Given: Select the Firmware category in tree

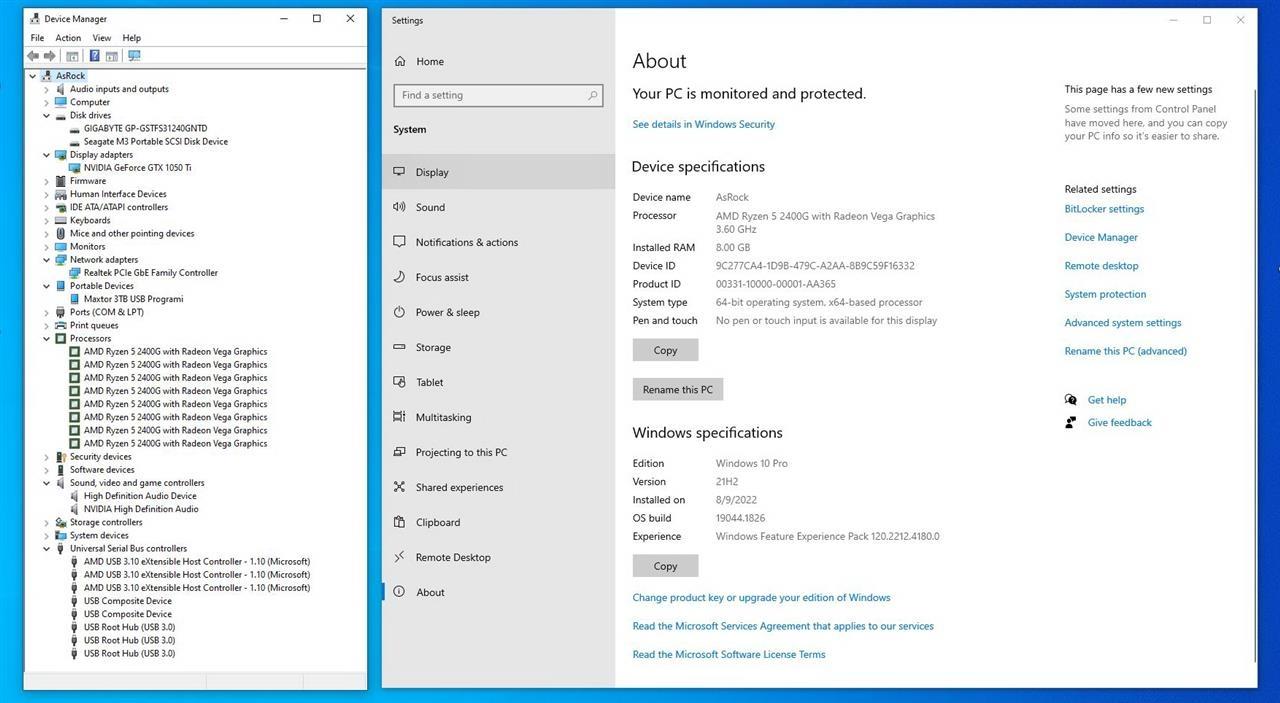Looking at the screenshot, I should point(87,181).
